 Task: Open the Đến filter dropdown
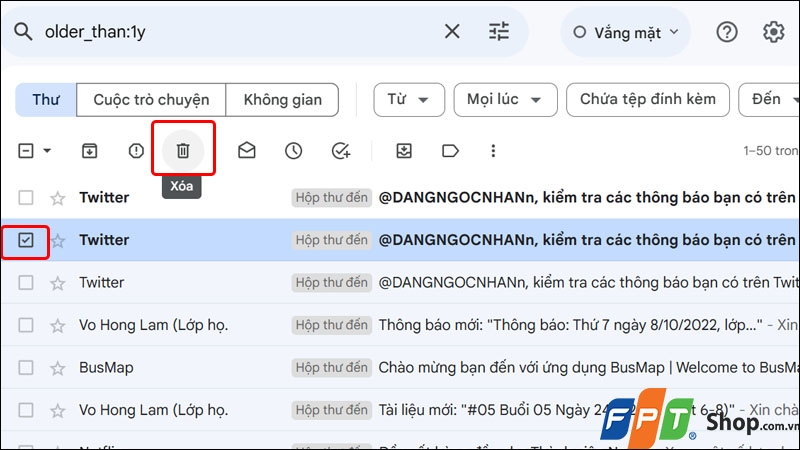pos(769,99)
